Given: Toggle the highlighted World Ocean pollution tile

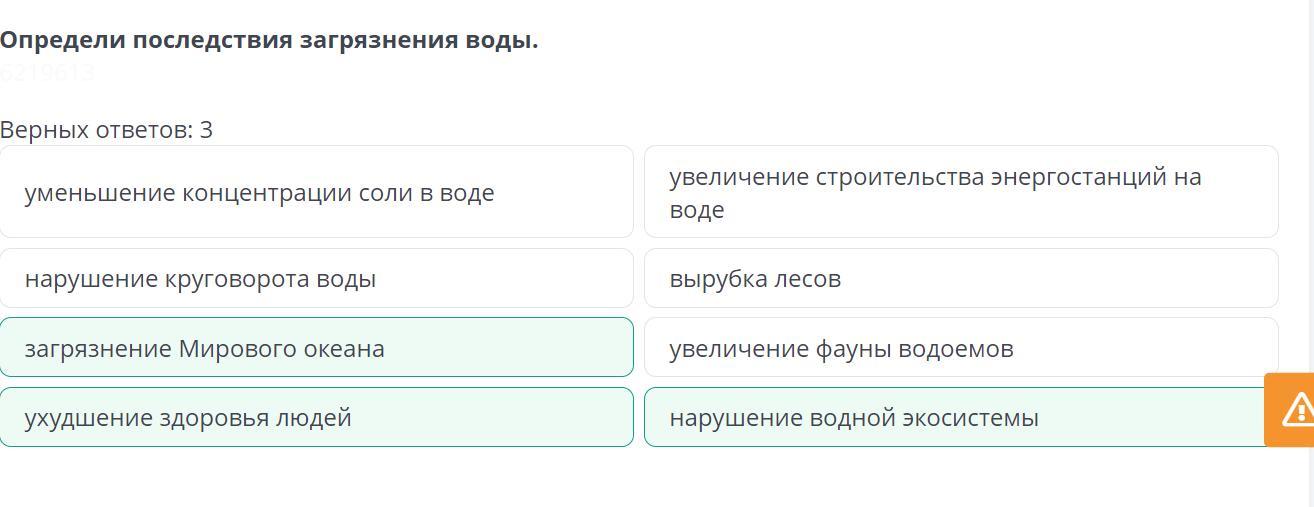Looking at the screenshot, I should click(x=316, y=348).
